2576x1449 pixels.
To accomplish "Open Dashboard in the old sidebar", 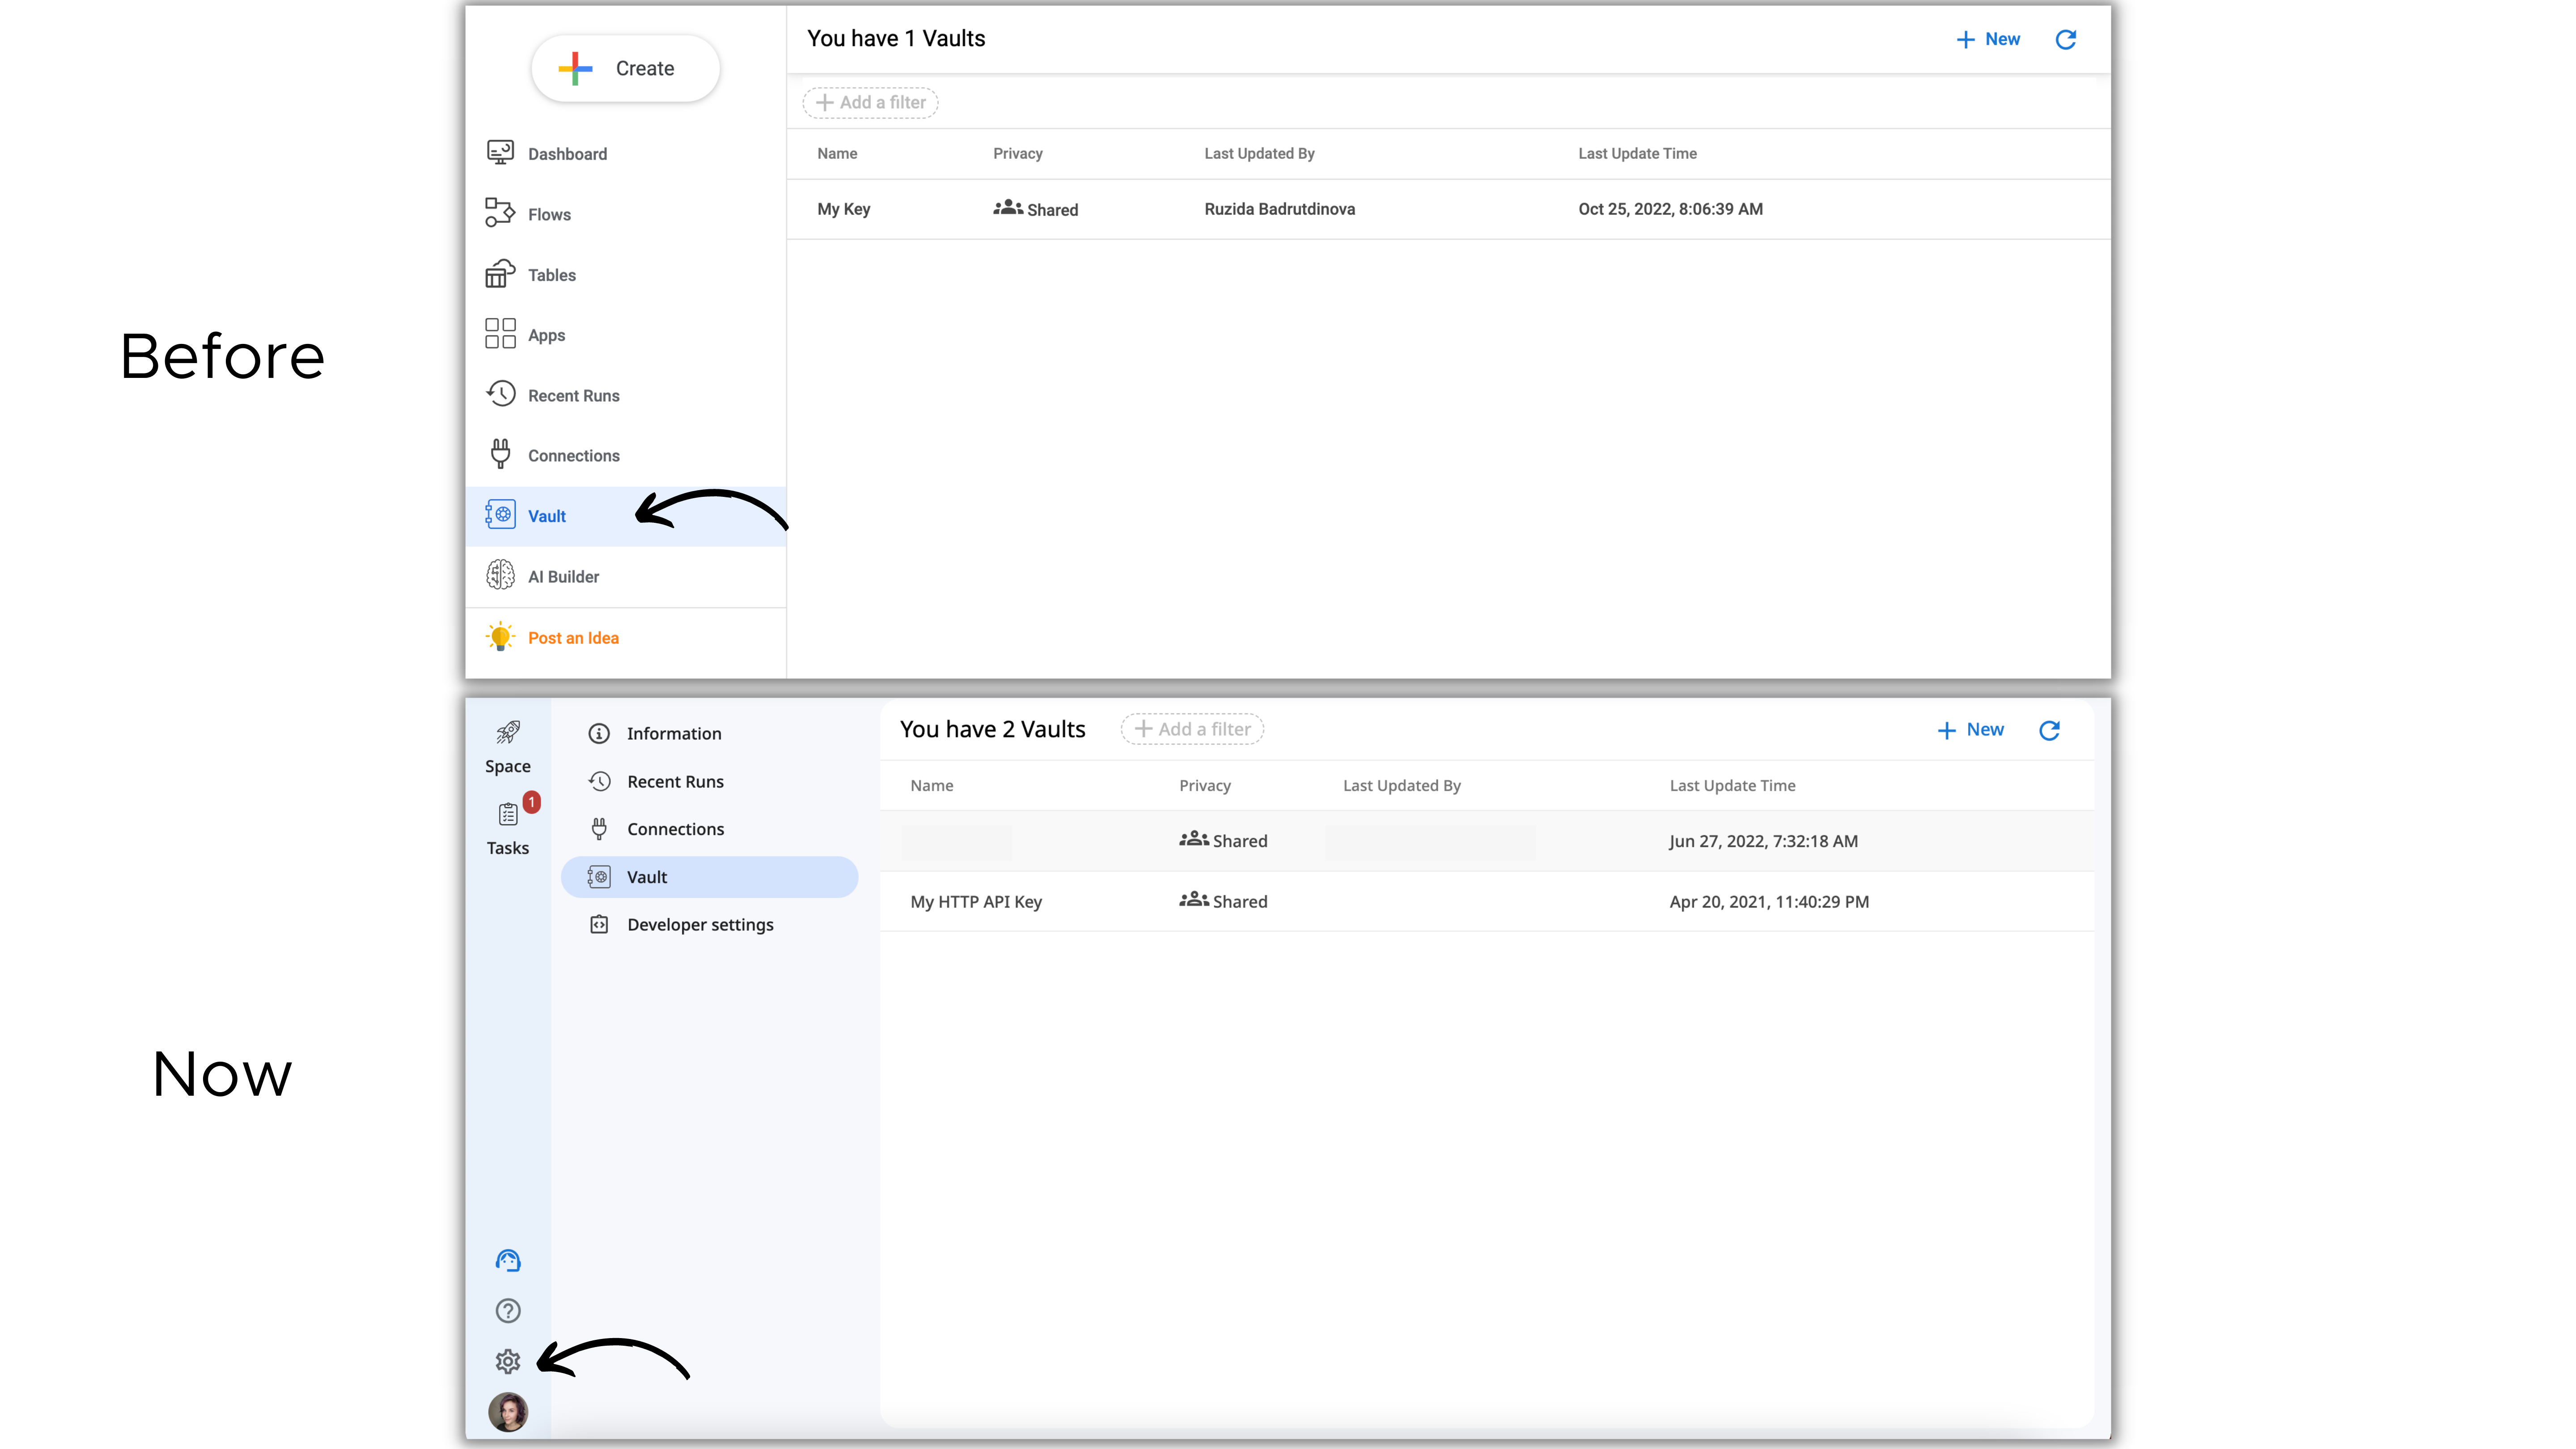I will (x=567, y=154).
